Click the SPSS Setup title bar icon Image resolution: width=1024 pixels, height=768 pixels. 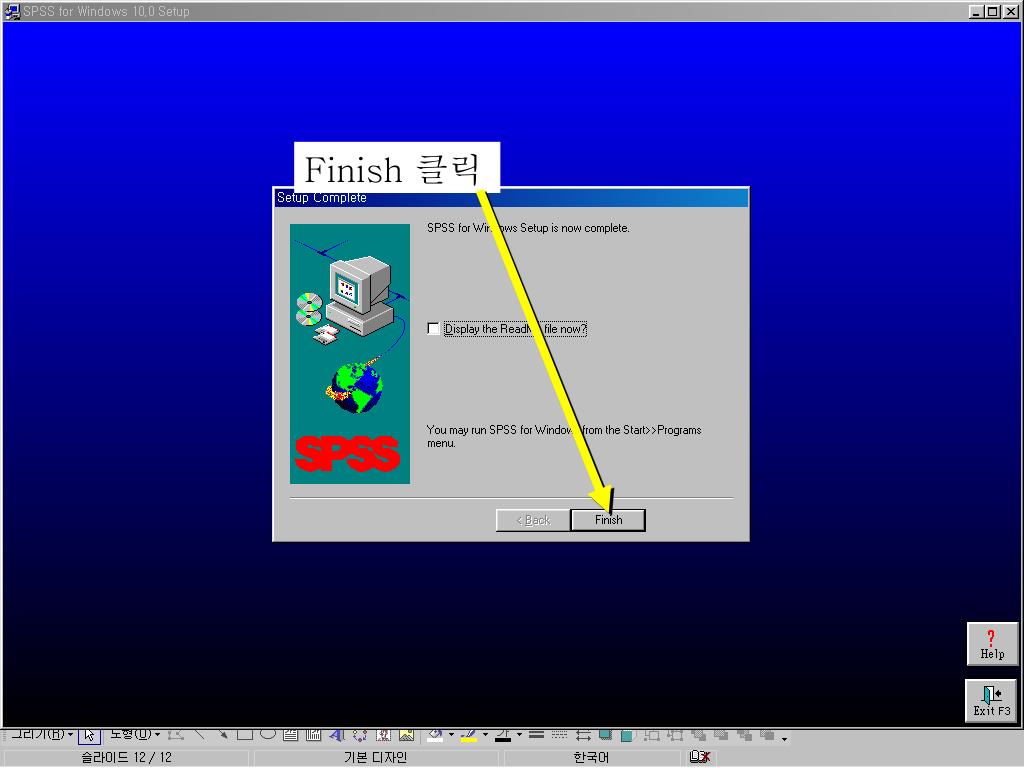(x=12, y=11)
